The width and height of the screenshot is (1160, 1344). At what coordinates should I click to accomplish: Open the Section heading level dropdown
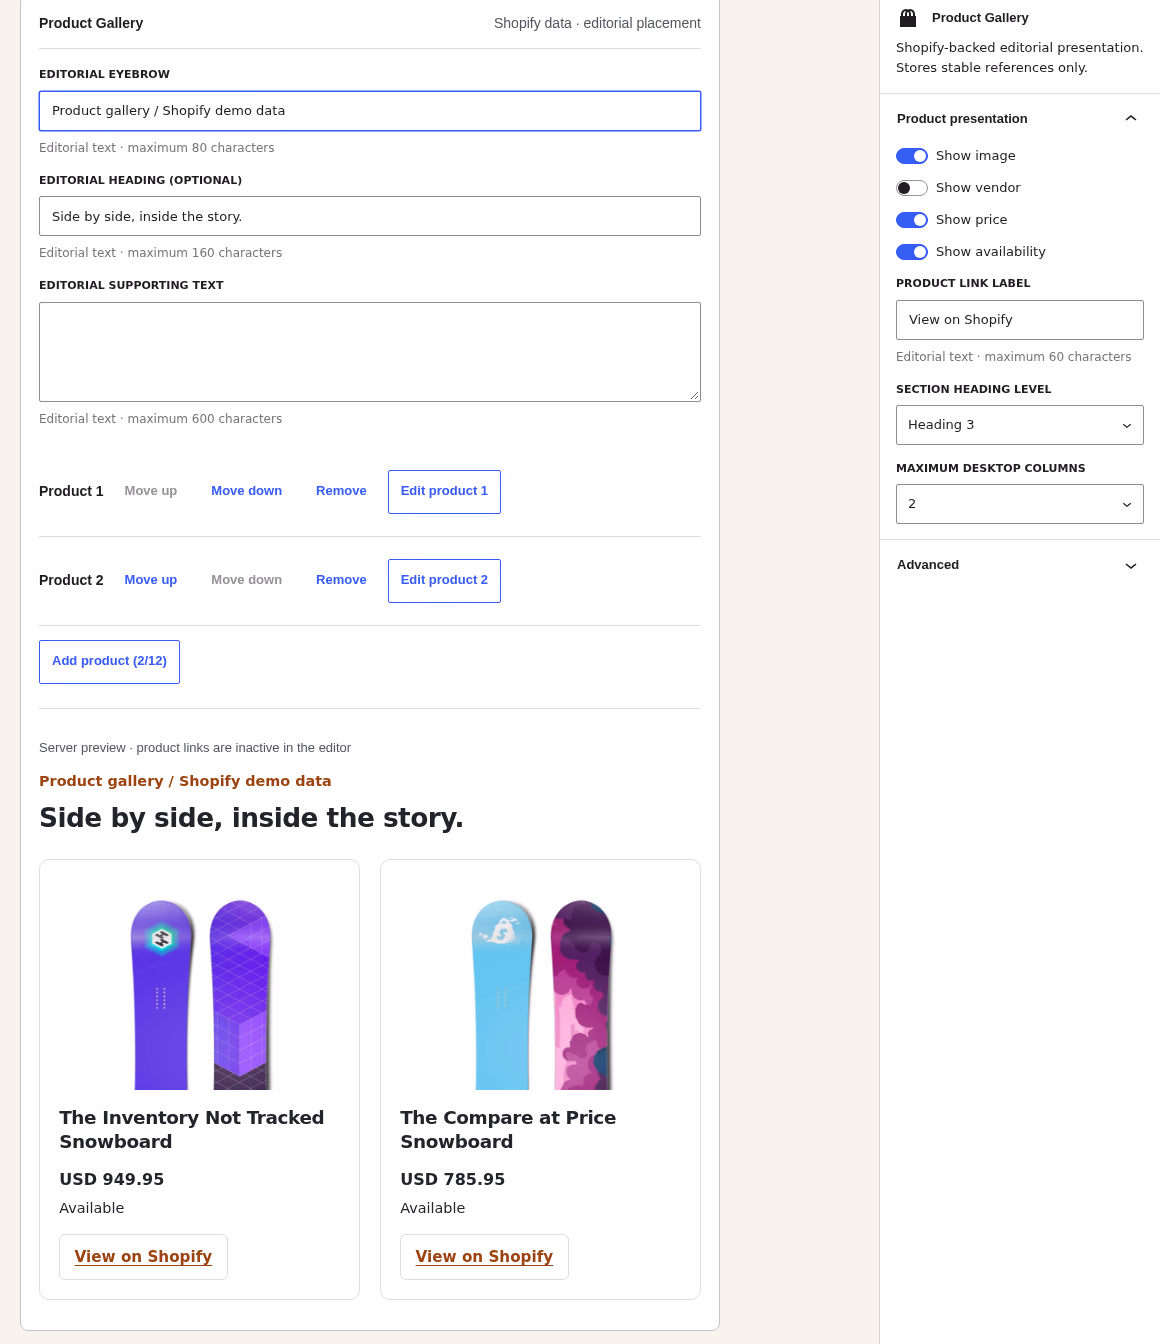pyautogui.click(x=1020, y=425)
